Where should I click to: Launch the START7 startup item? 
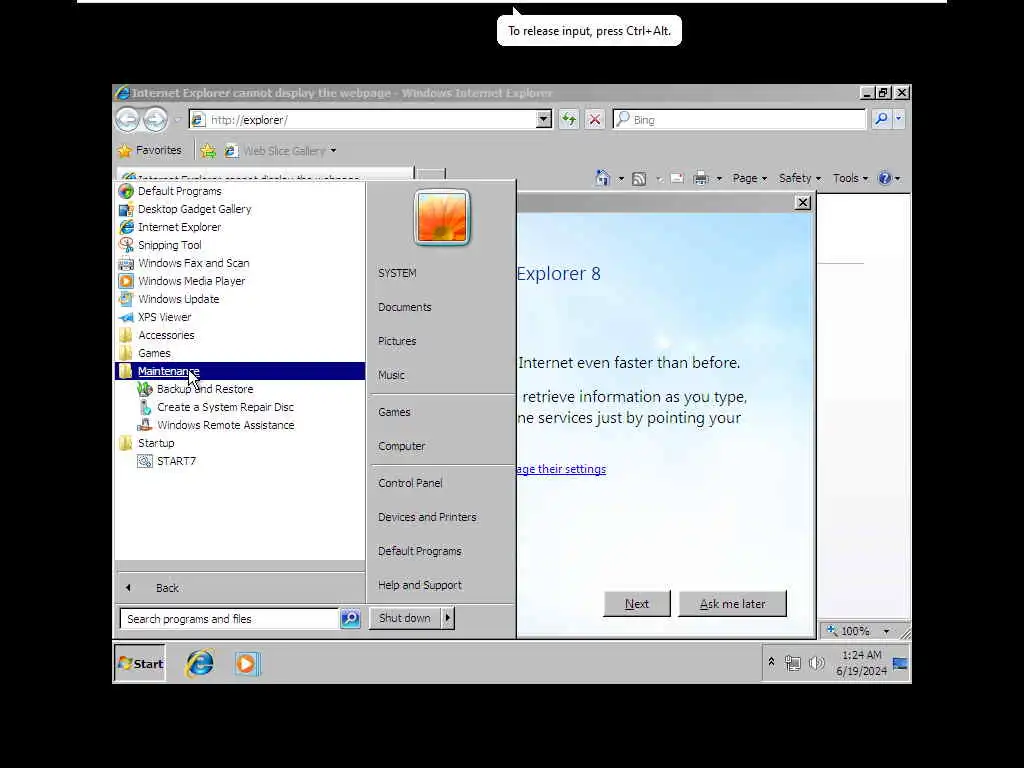[x=176, y=461]
